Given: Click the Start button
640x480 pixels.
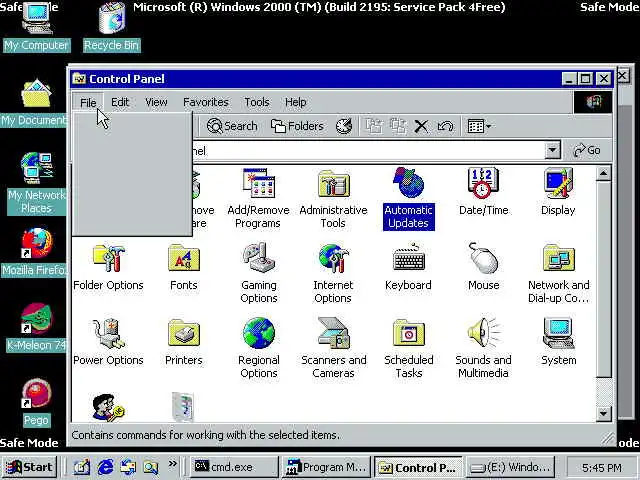Looking at the screenshot, I should 29,467.
